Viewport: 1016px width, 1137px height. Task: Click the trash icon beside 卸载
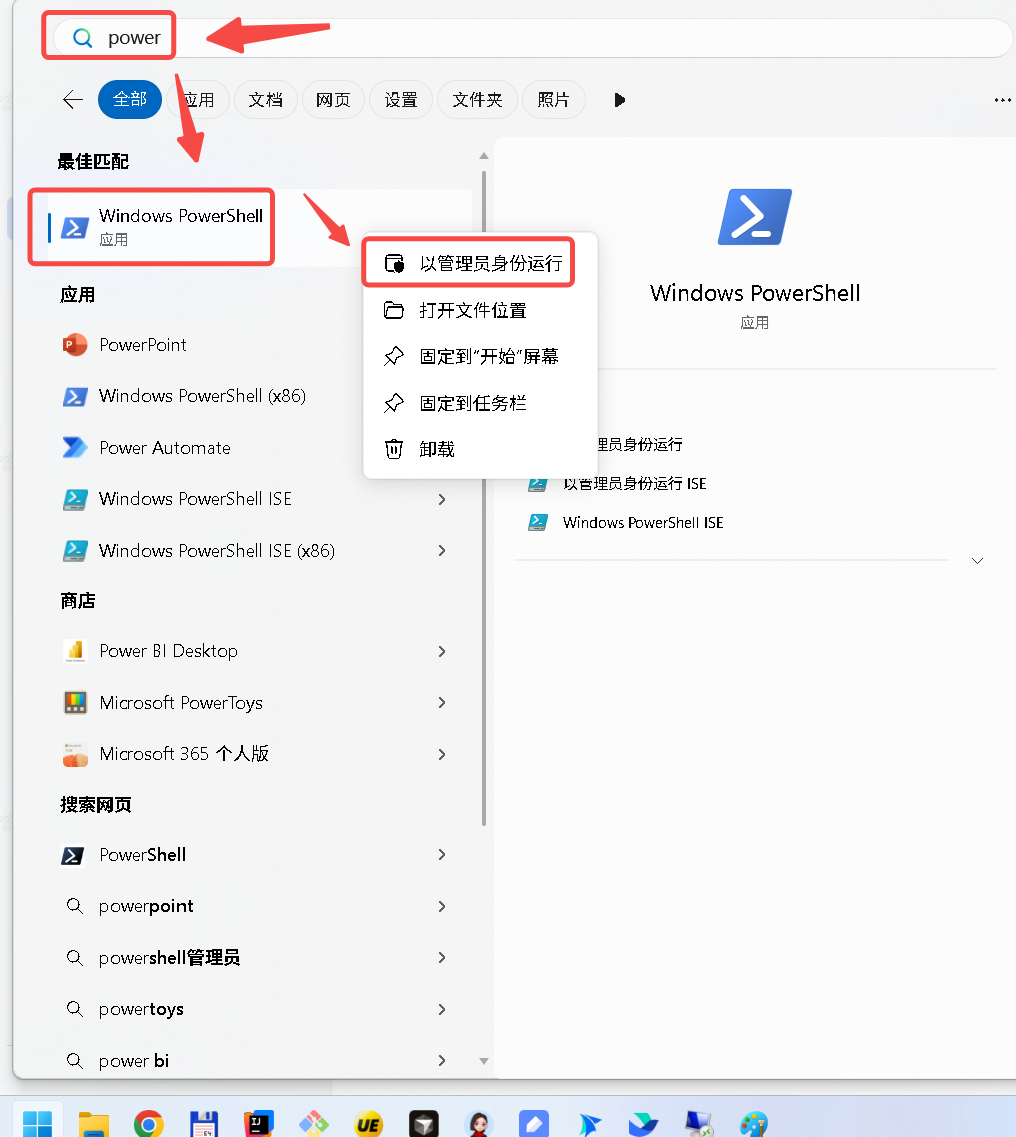[x=394, y=449]
